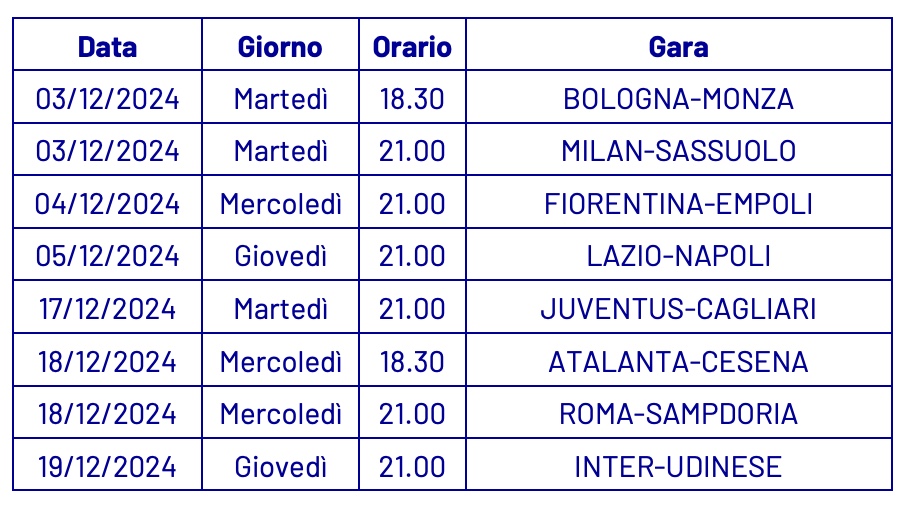920x506 pixels.
Task: Select the LAZIO-NAPOLI match cell
Action: coord(678,256)
